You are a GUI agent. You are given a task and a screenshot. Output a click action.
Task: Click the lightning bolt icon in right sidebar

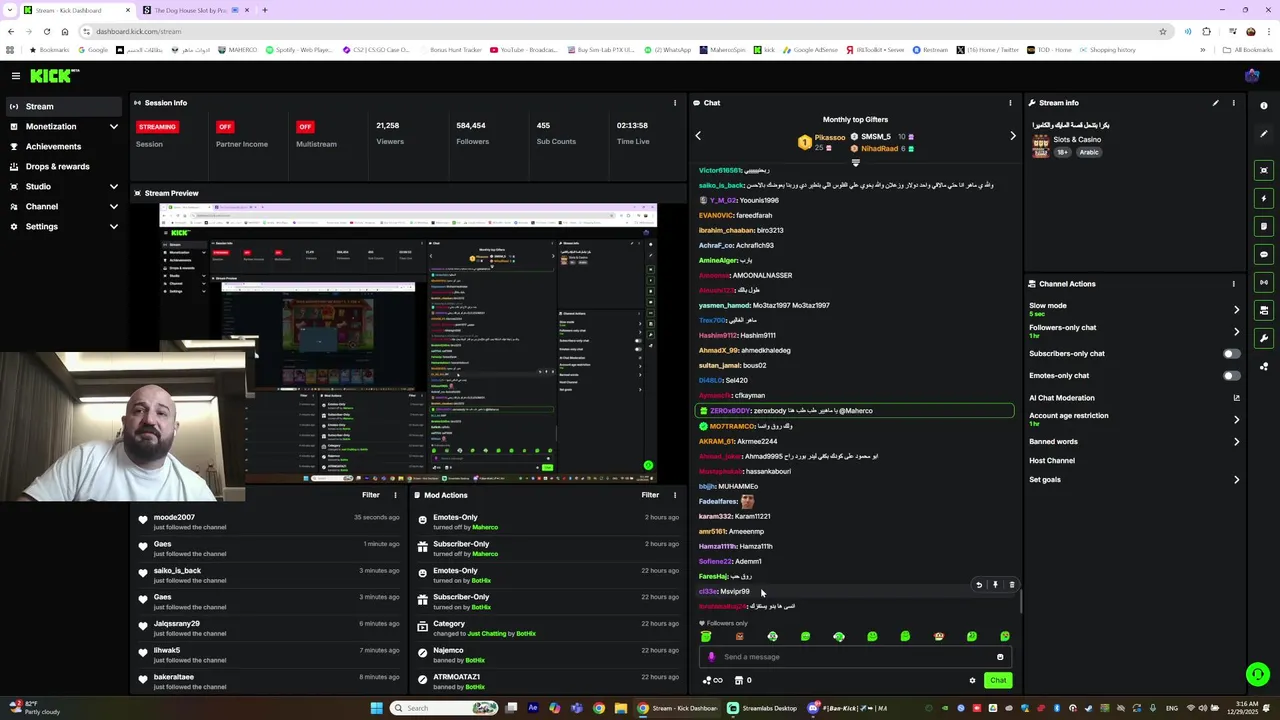[x=1264, y=198]
